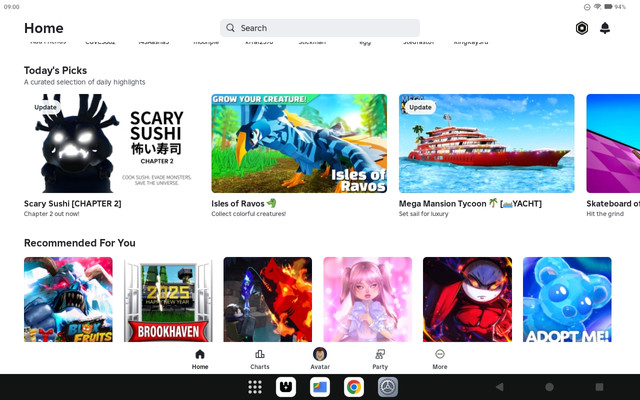
Task: Open the notifications bell
Action: pyautogui.click(x=605, y=28)
